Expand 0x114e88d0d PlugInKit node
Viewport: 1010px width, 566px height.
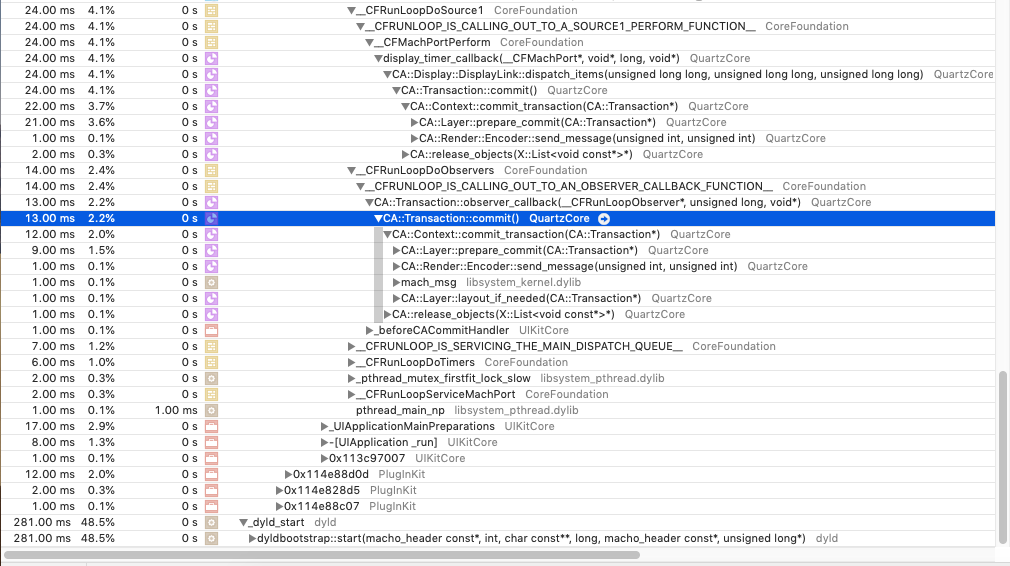point(288,475)
